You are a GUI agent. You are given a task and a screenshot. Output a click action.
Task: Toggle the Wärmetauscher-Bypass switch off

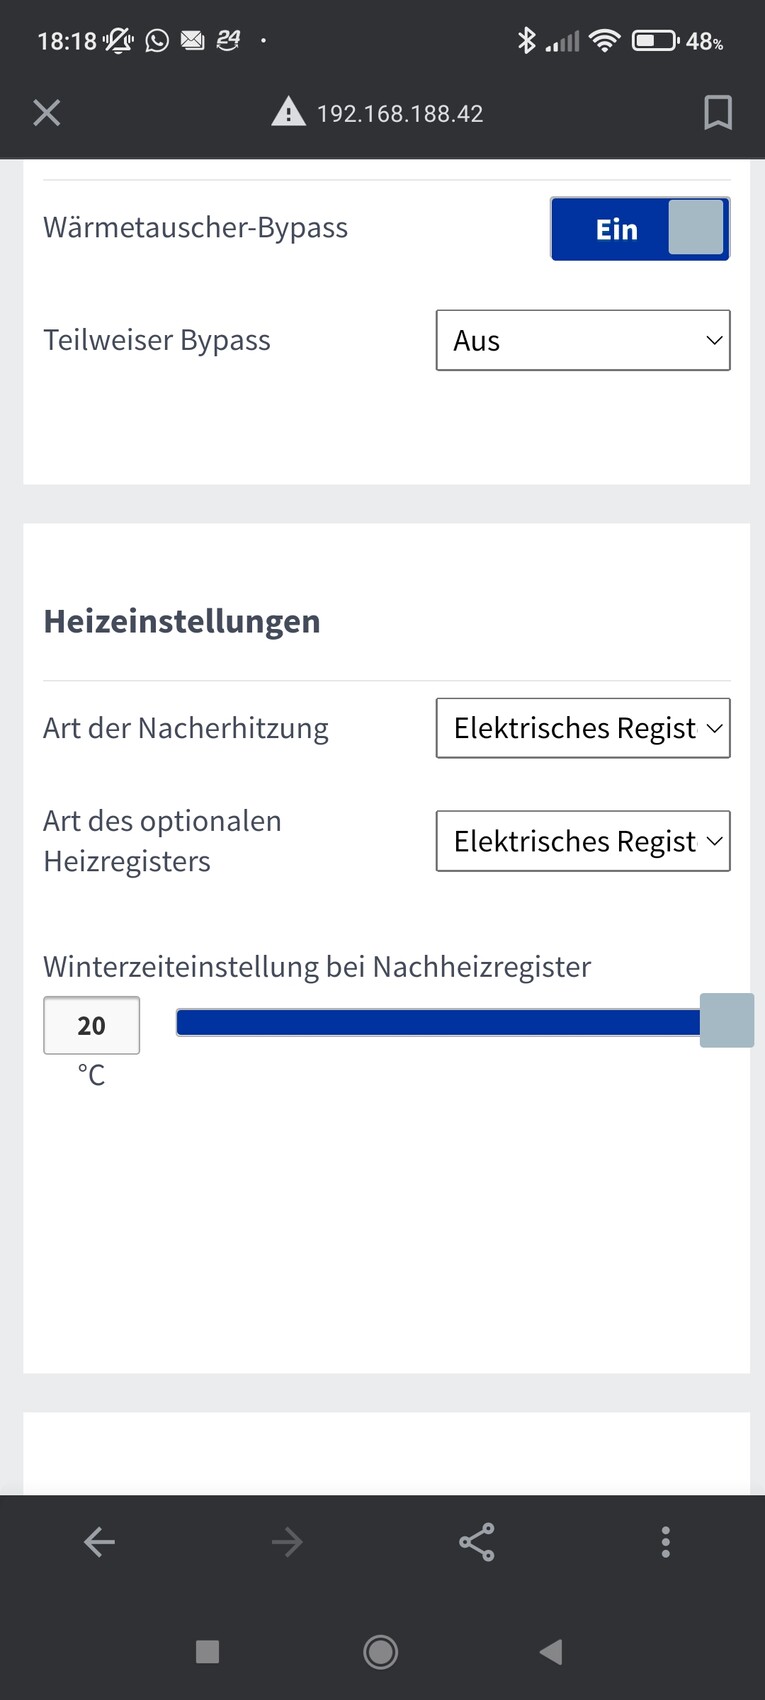pos(640,229)
